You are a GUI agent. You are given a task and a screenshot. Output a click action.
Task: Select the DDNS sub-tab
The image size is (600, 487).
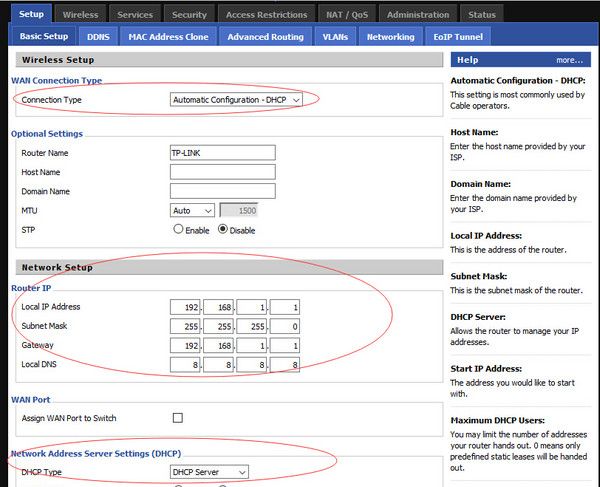(99, 37)
